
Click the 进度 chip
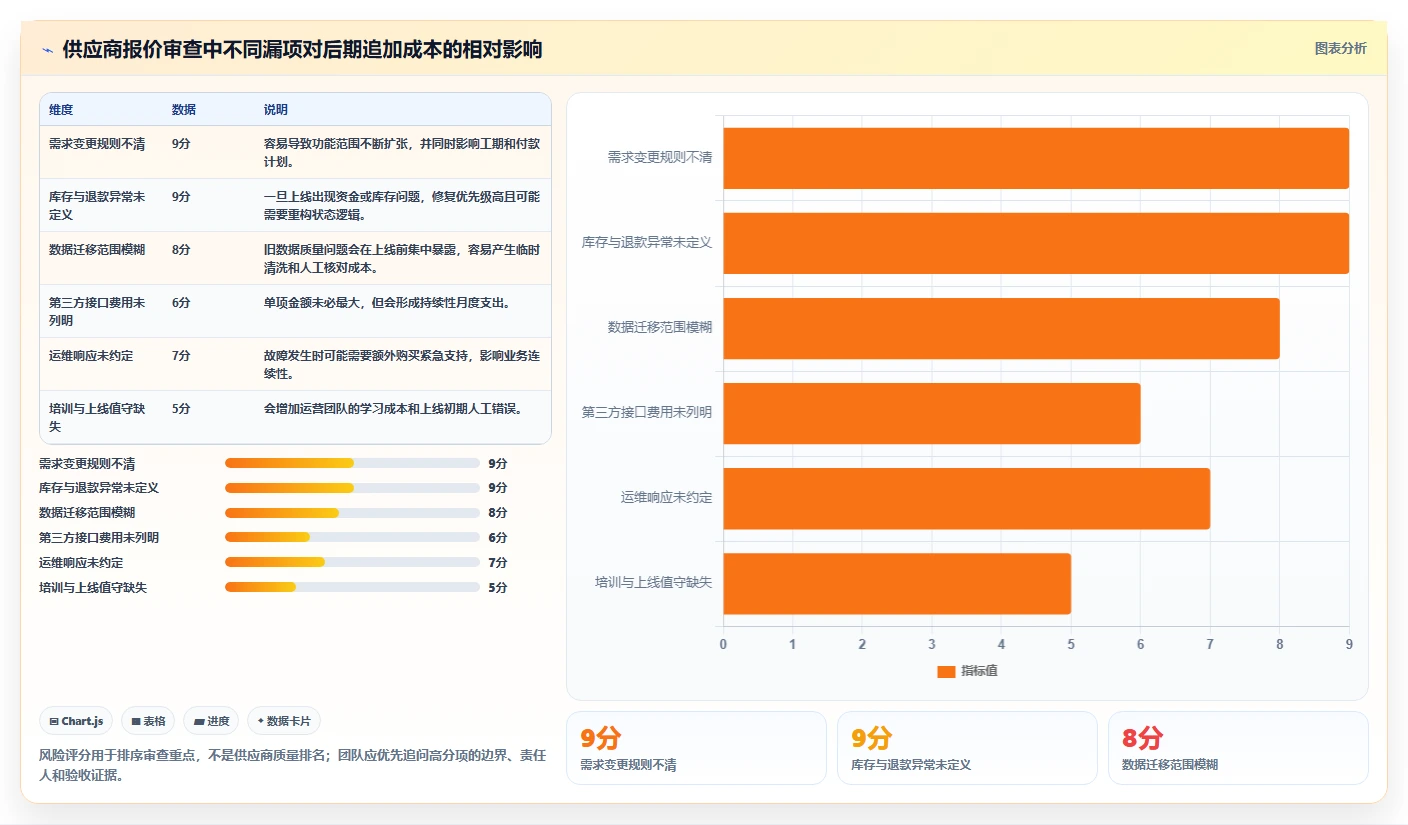click(x=211, y=721)
